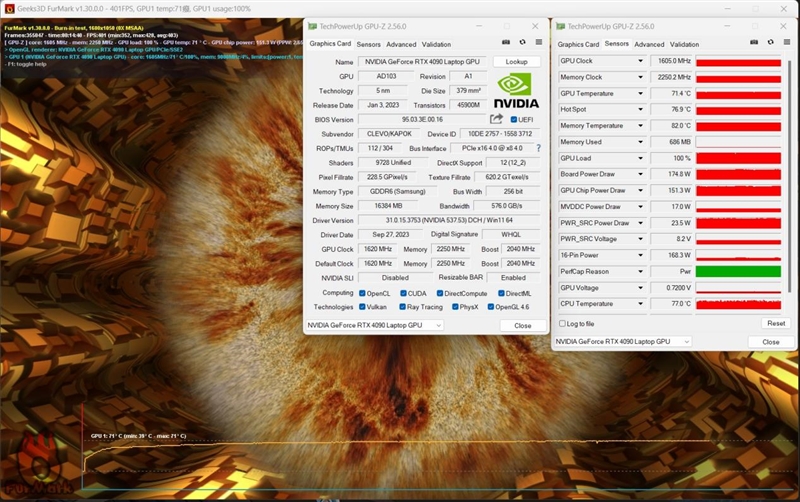Open the GPU Clock sensor dropdown arrow
Viewport: 800px width, 502px height.
coord(640,61)
